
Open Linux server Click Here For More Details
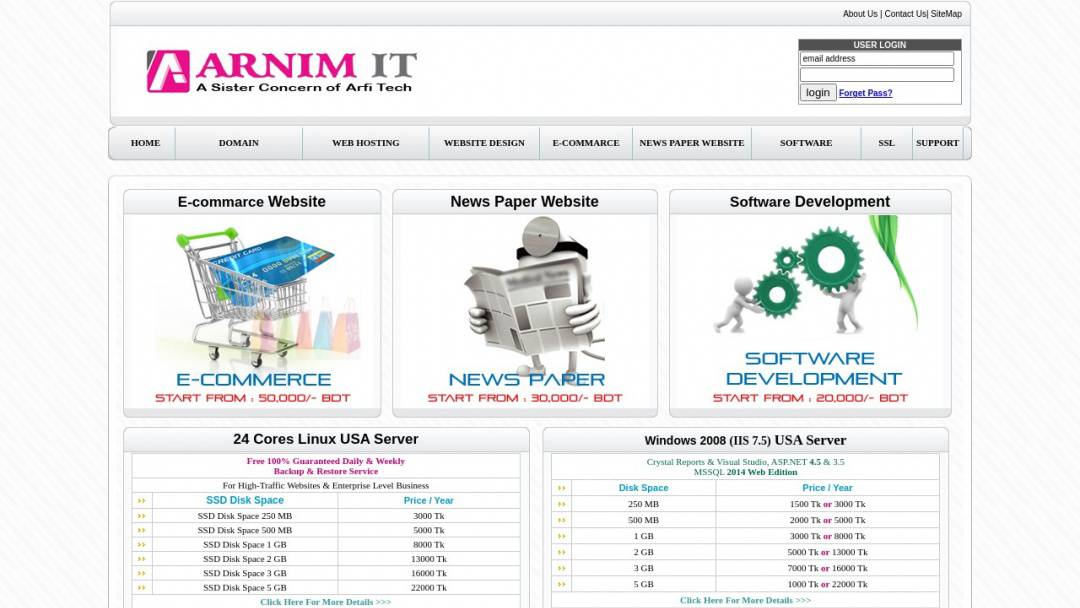point(323,601)
